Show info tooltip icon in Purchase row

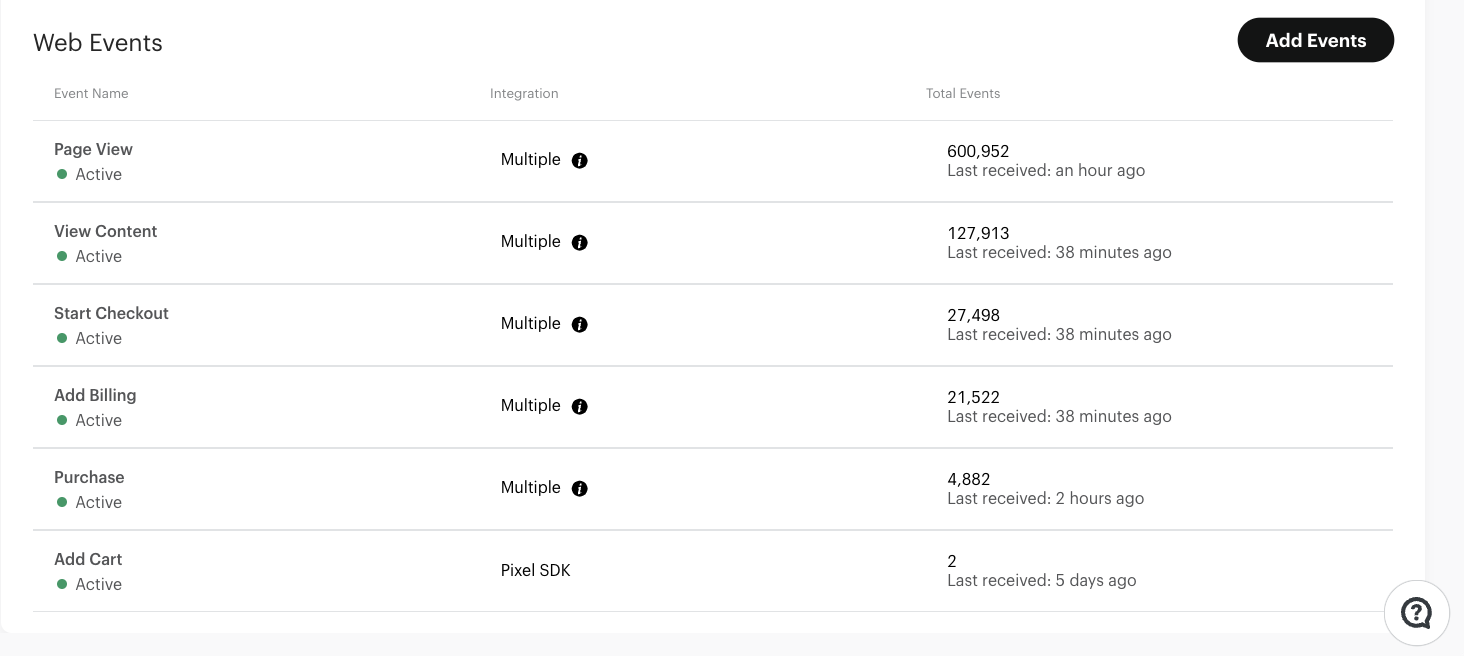pos(579,488)
